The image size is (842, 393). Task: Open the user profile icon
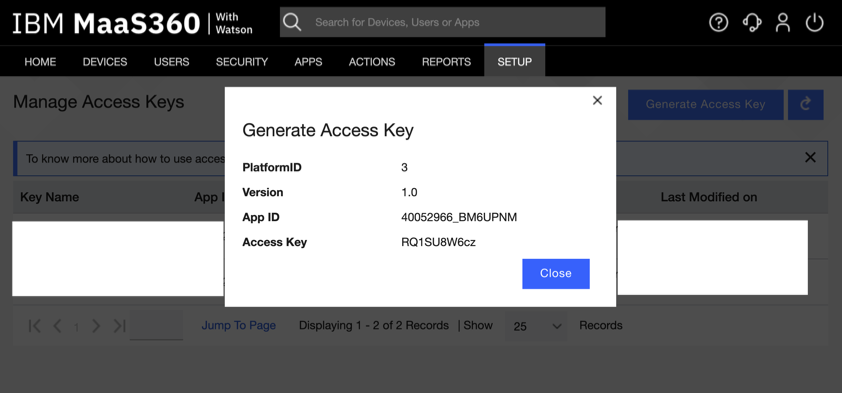click(783, 23)
